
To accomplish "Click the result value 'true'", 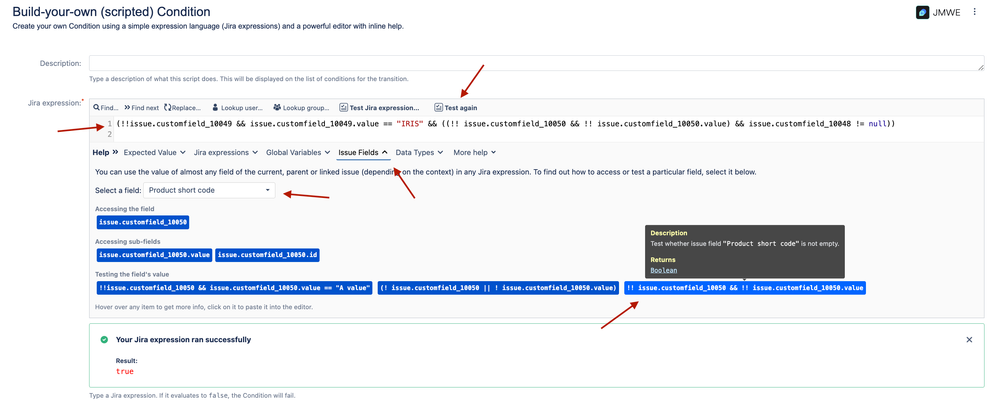I will [x=125, y=371].
